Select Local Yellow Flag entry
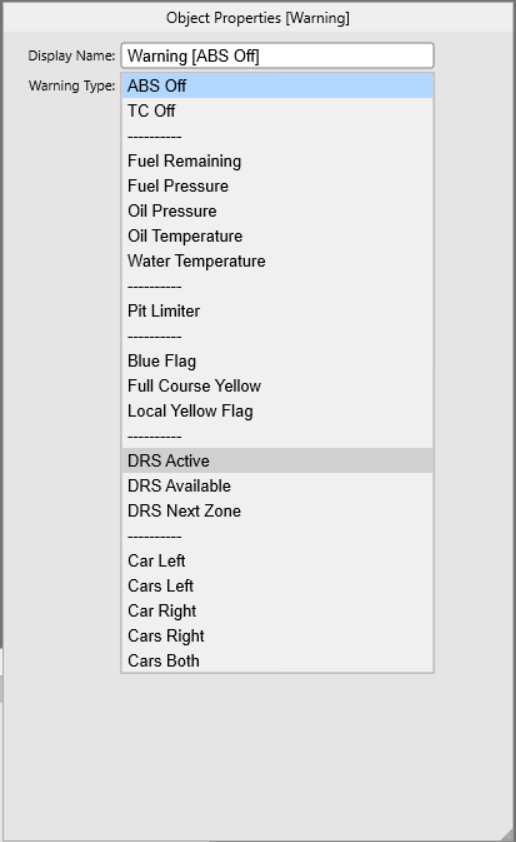Viewport: 516px width, 842px height. pos(277,410)
